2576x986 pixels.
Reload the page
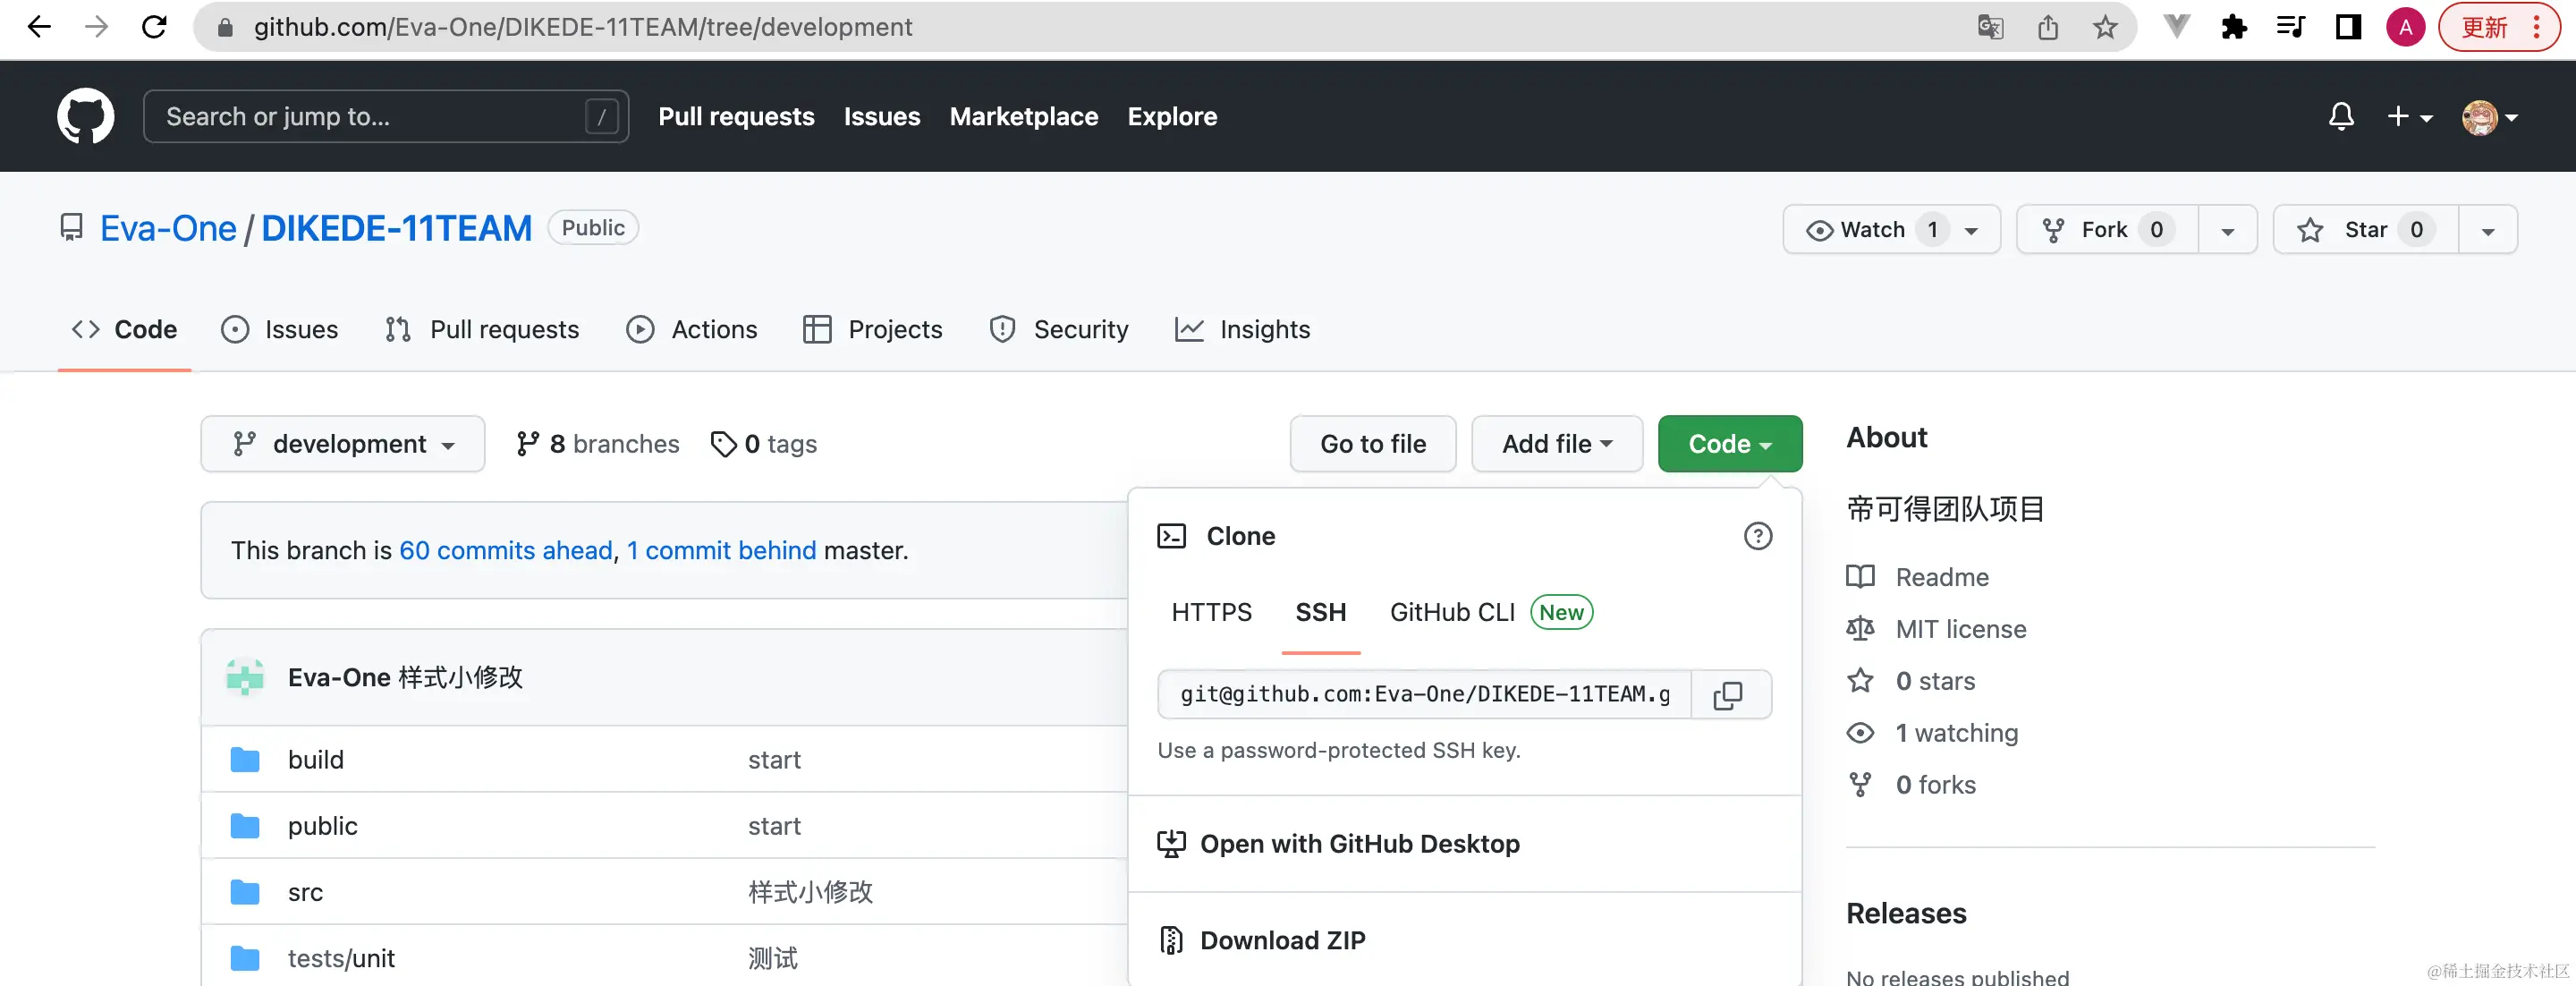click(x=154, y=27)
